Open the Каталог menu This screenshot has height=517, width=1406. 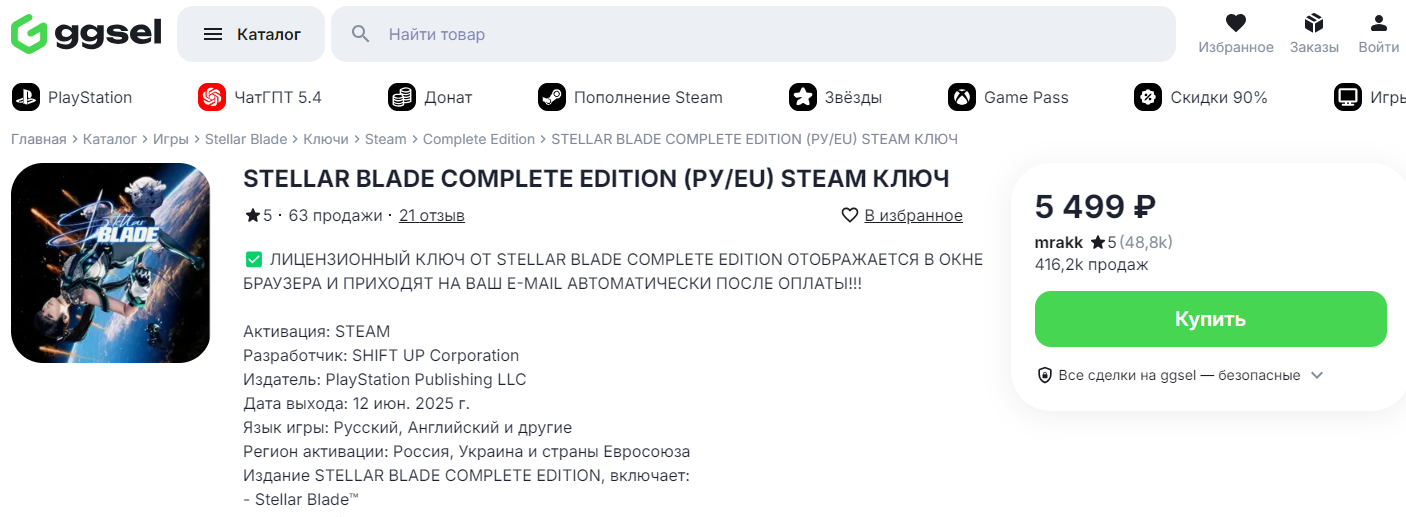pos(251,34)
